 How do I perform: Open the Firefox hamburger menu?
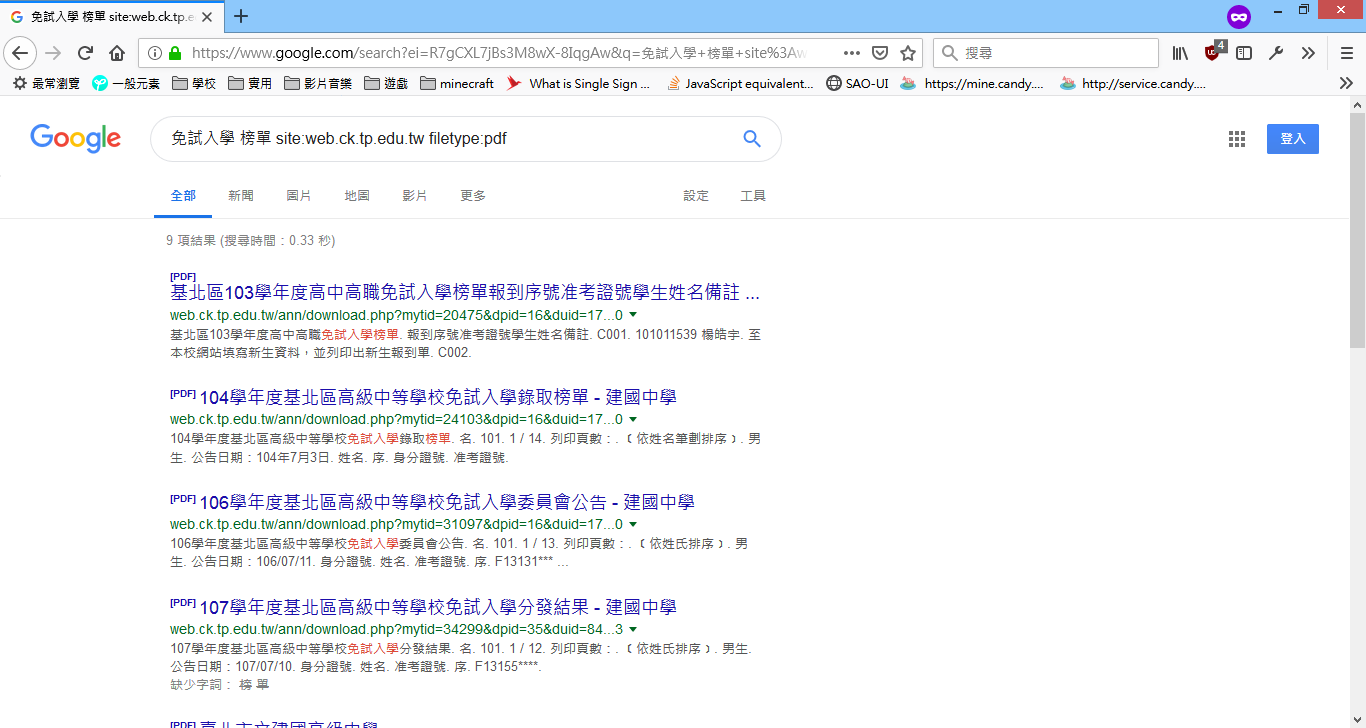[x=1347, y=53]
